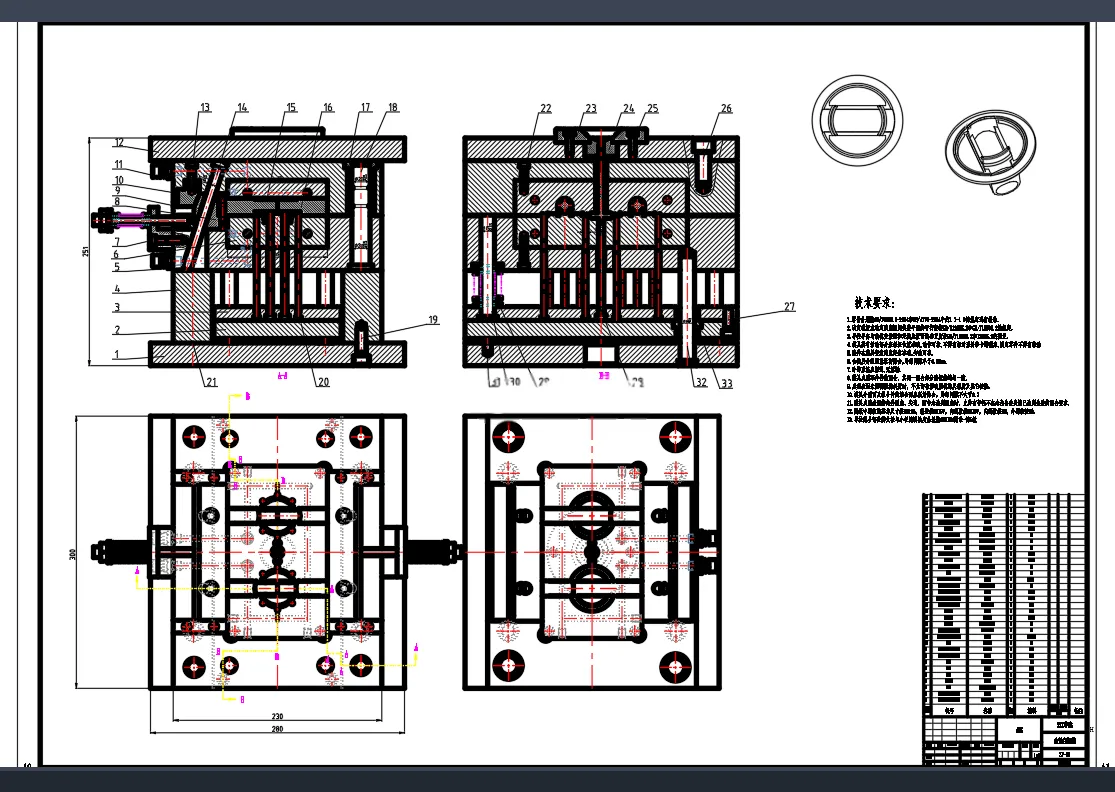This screenshot has height=792, width=1115.
Task: Click part callout number 18
Action: pyautogui.click(x=393, y=107)
